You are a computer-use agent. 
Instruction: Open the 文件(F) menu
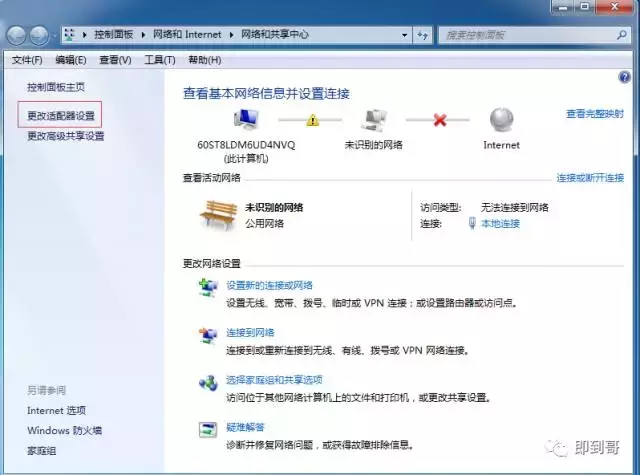point(27,60)
